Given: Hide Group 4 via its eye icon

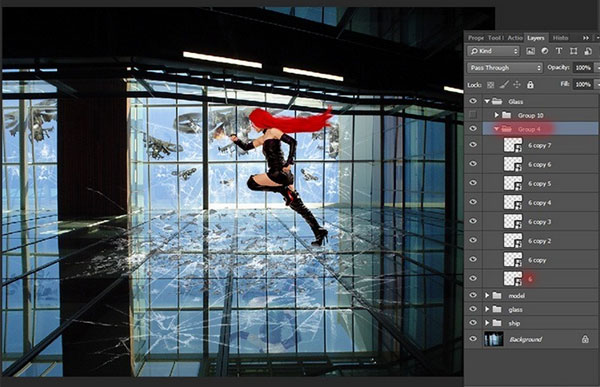Looking at the screenshot, I should point(473,129).
